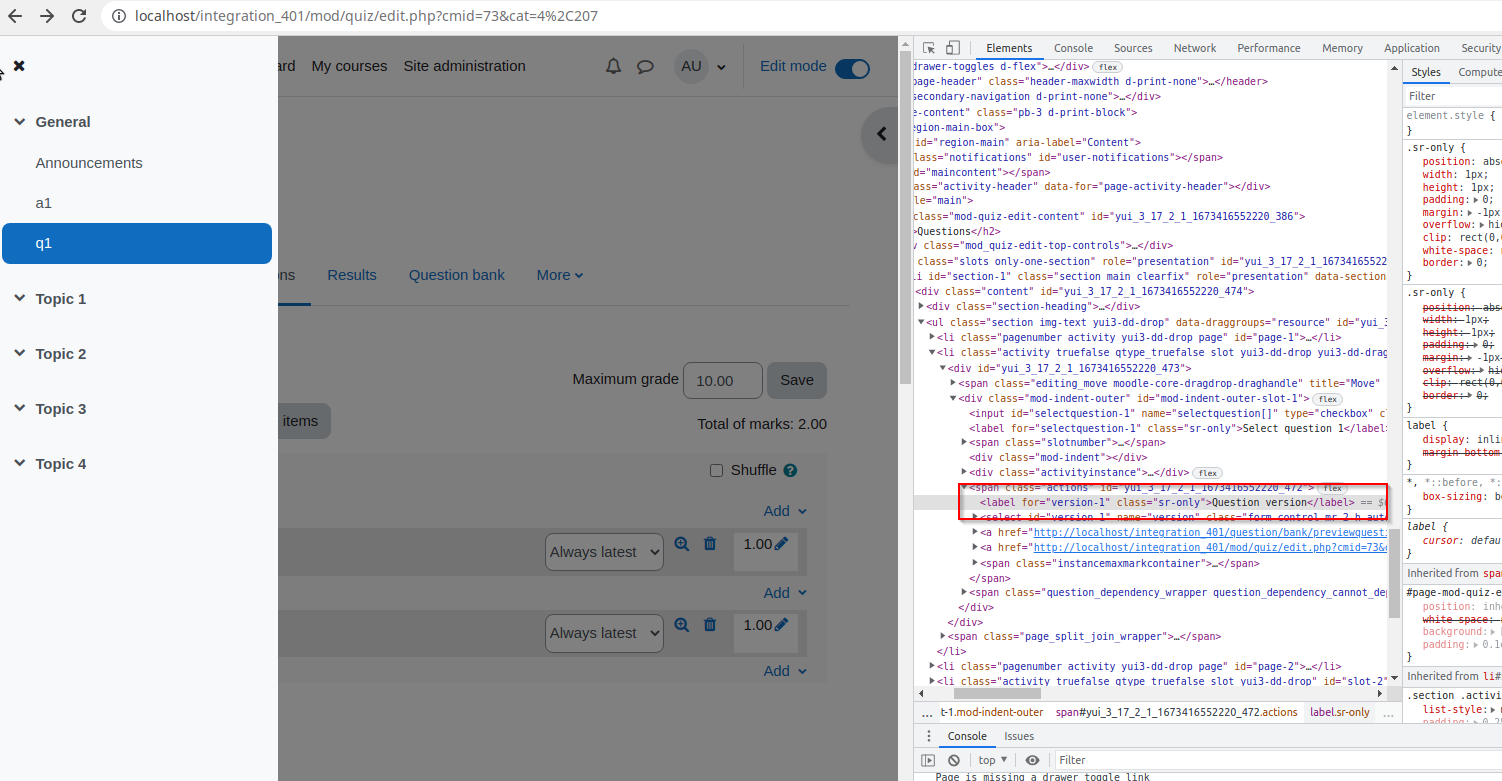Click the AU user avatar
This screenshot has width=1502, height=781.
tap(691, 67)
